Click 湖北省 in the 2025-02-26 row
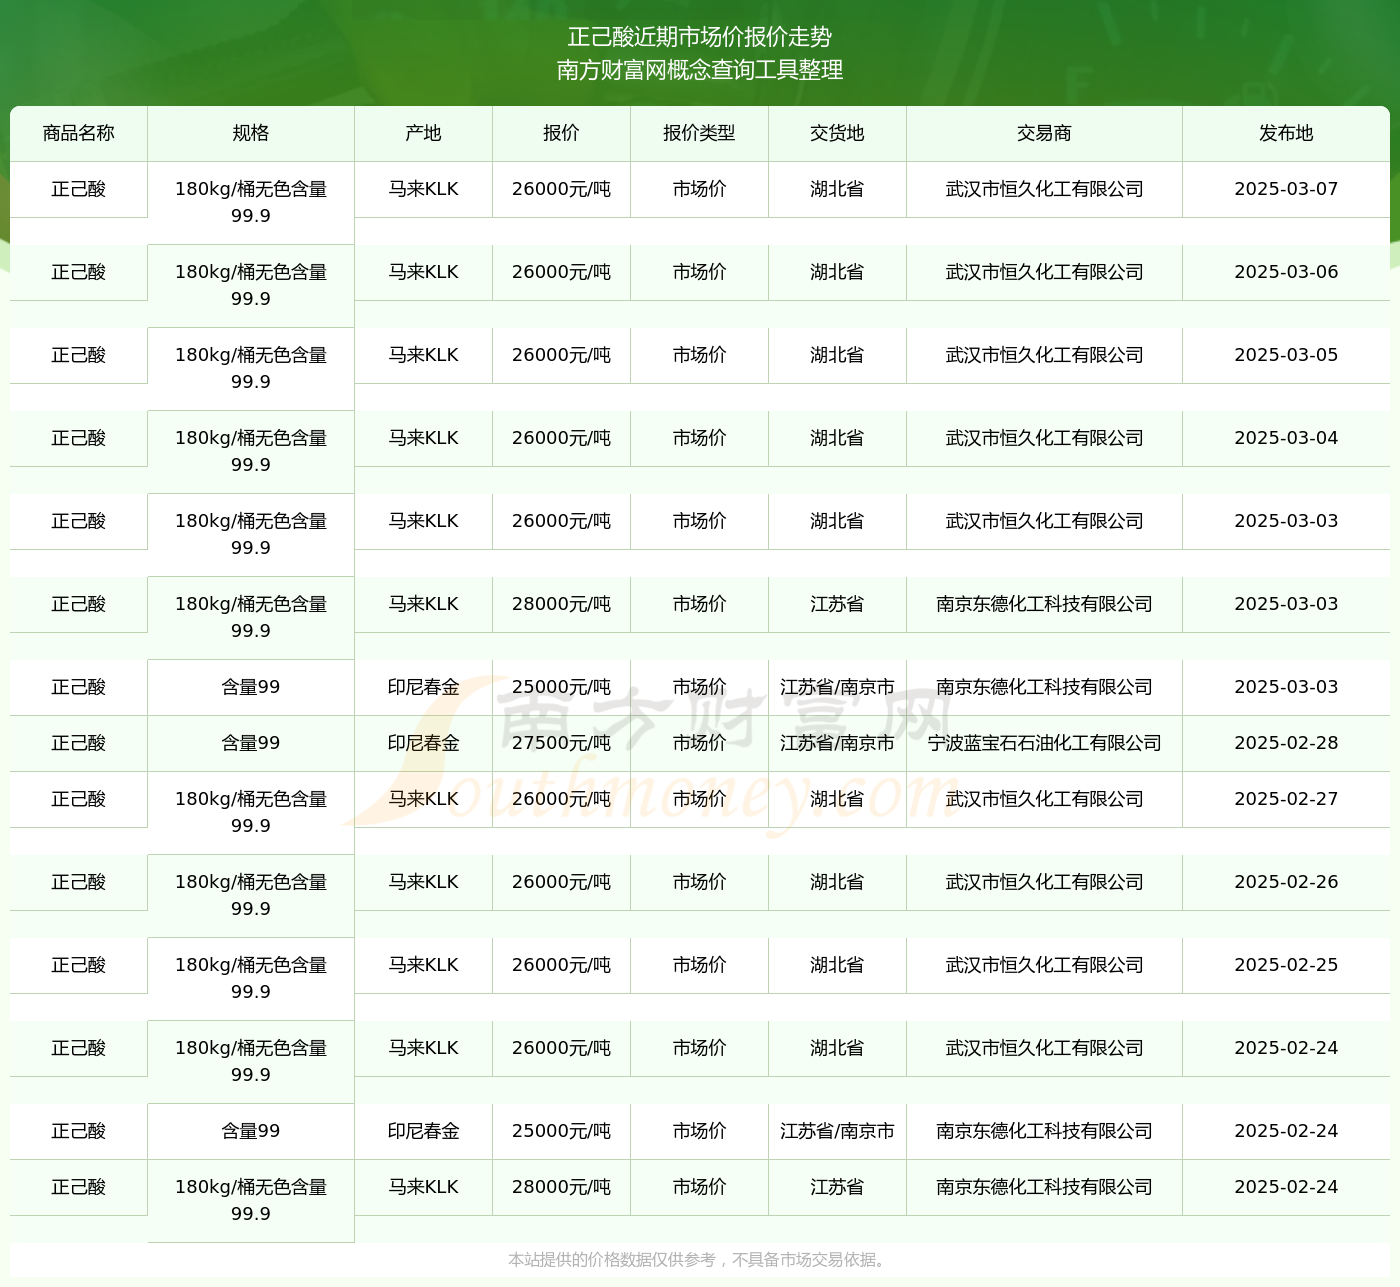1400x1287 pixels. pos(838,882)
